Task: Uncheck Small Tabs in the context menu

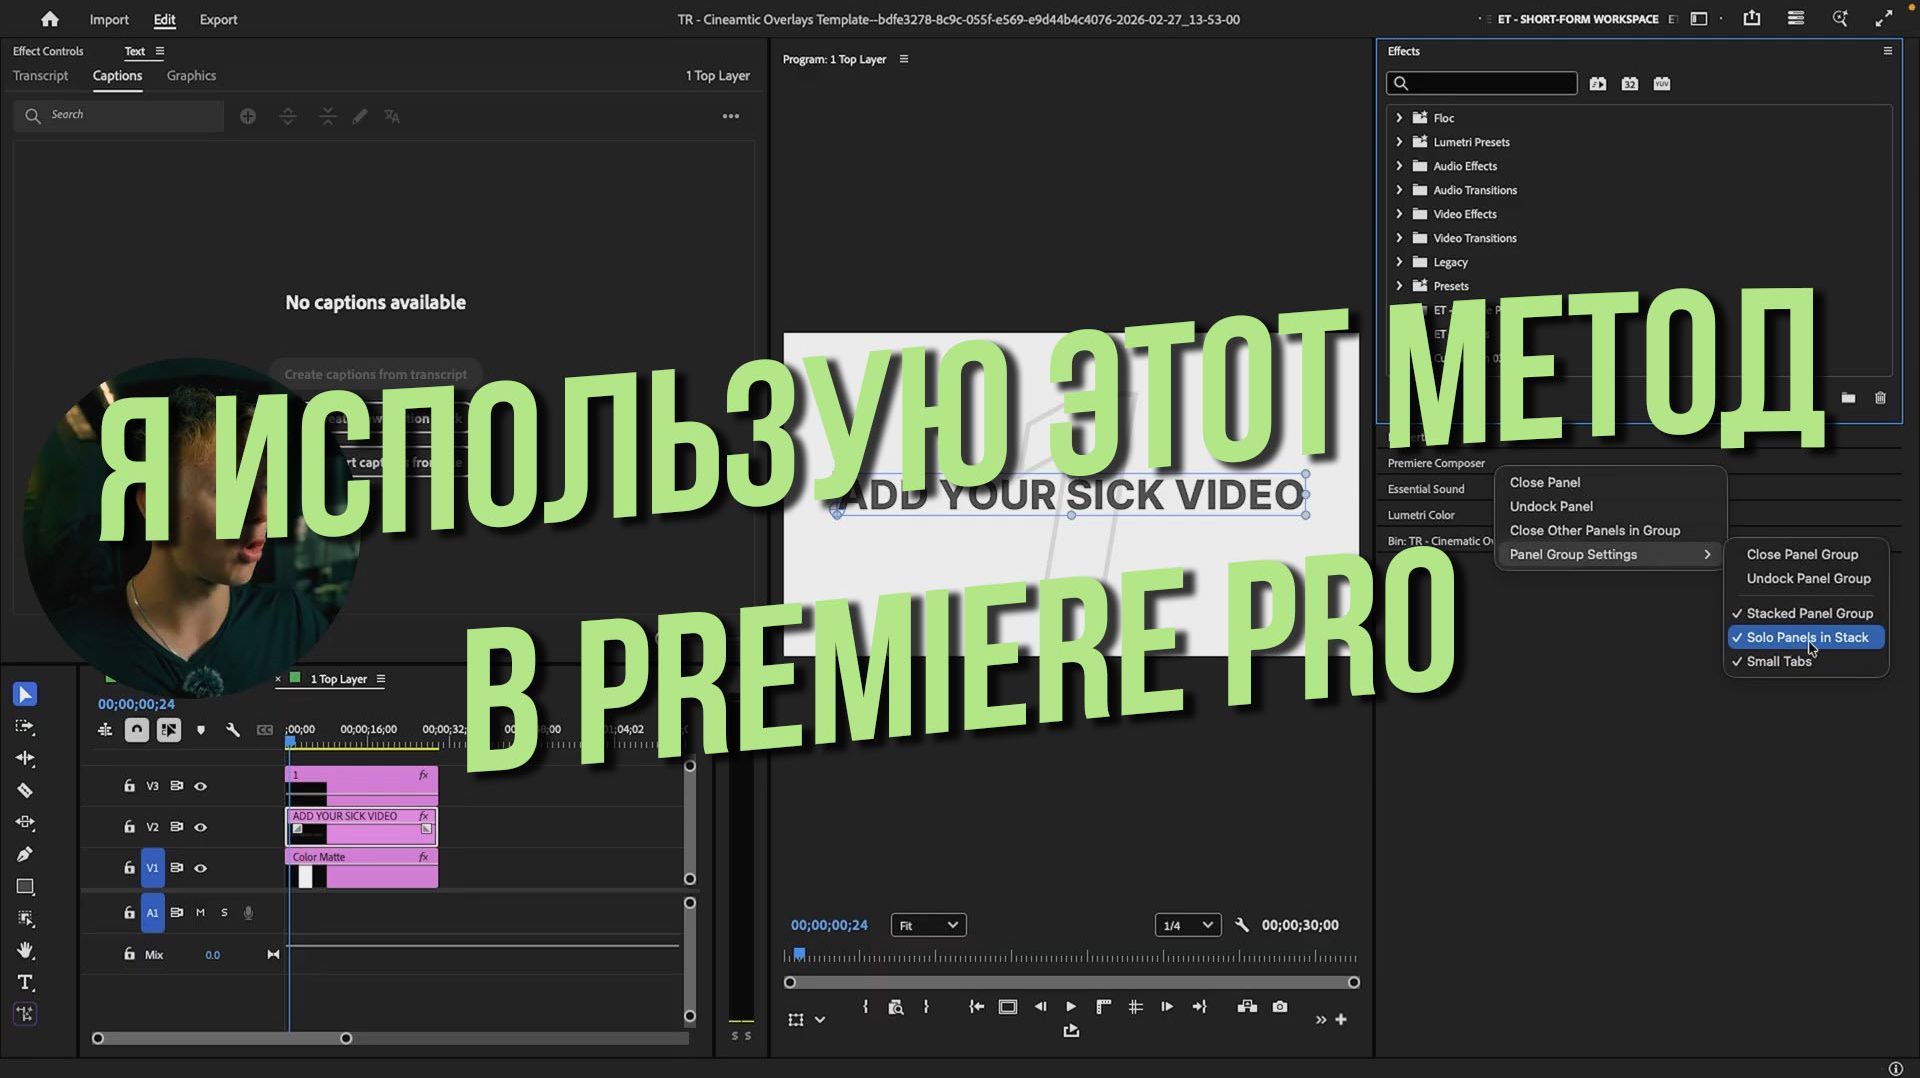Action: tap(1778, 661)
